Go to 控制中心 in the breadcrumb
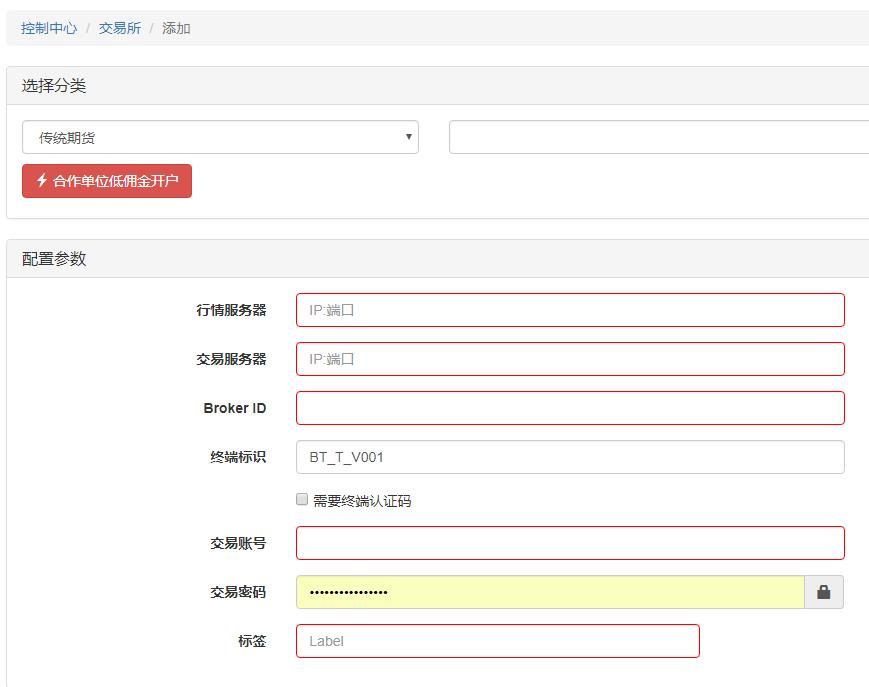This screenshot has height=687, width=869. (x=49, y=28)
